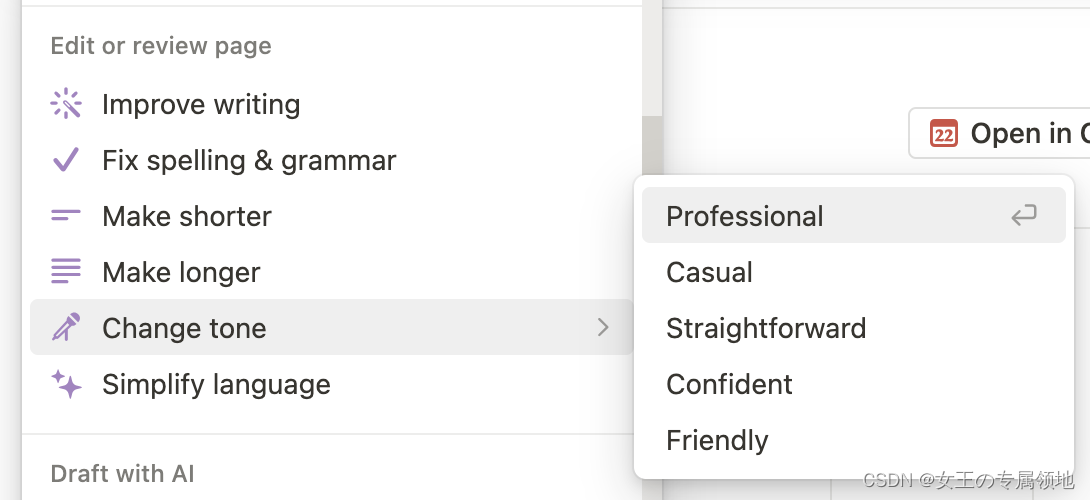This screenshot has height=500, width=1090.
Task: Click the Change tone microphone icon
Action: [66, 328]
